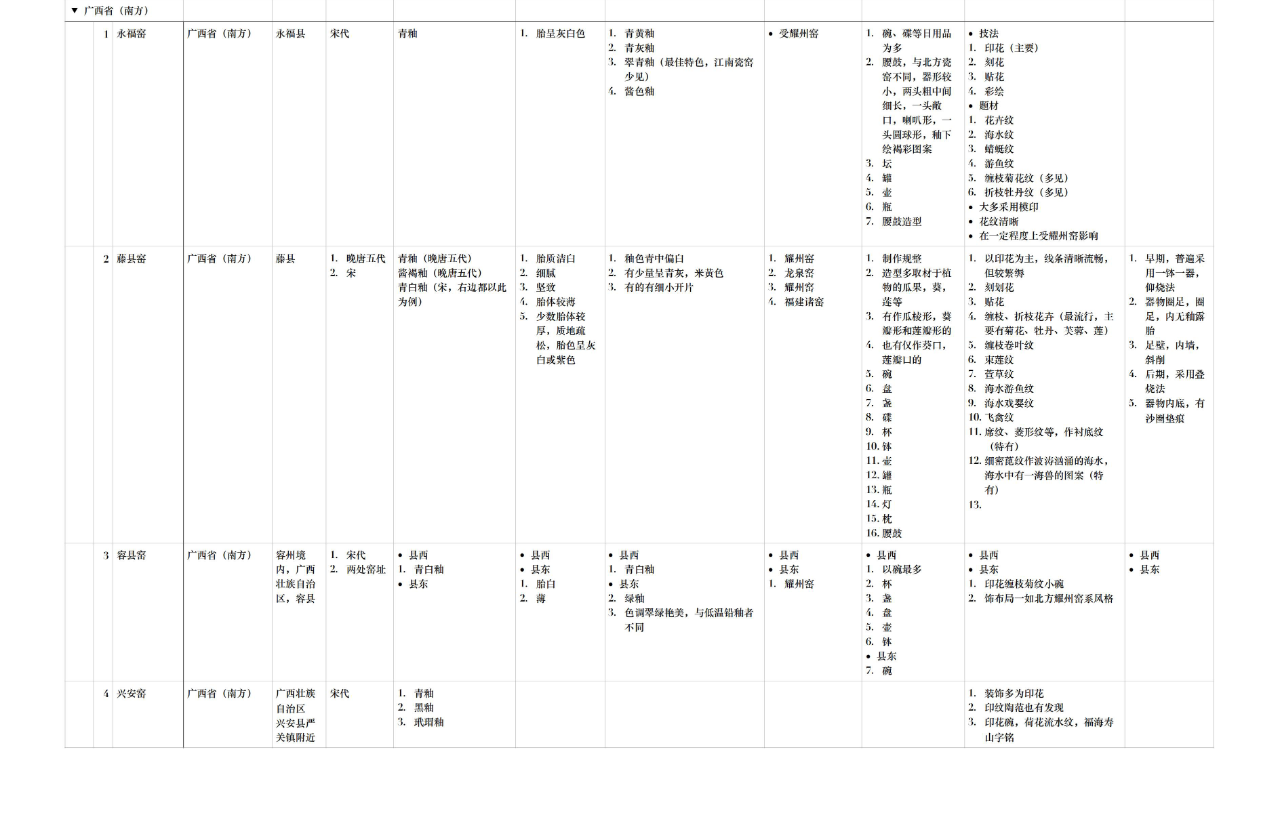Click the 广西省（南方）cell in 兴安窑 row
This screenshot has height=814, width=1280.
pos(219,693)
